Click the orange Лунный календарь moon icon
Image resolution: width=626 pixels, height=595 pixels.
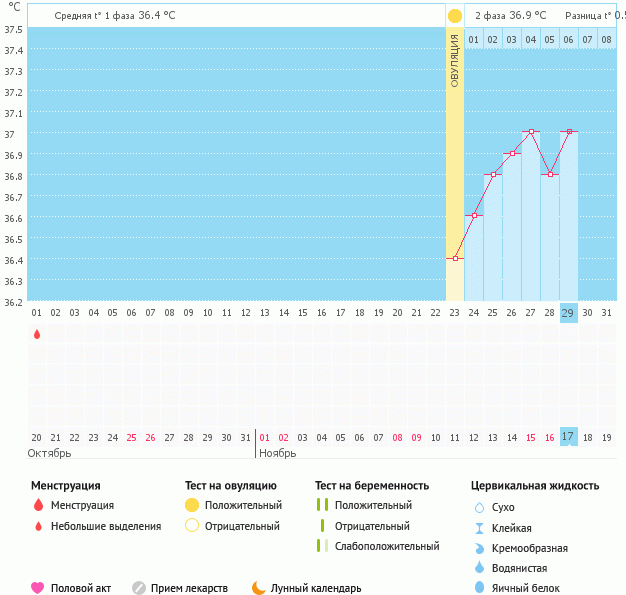point(259,588)
